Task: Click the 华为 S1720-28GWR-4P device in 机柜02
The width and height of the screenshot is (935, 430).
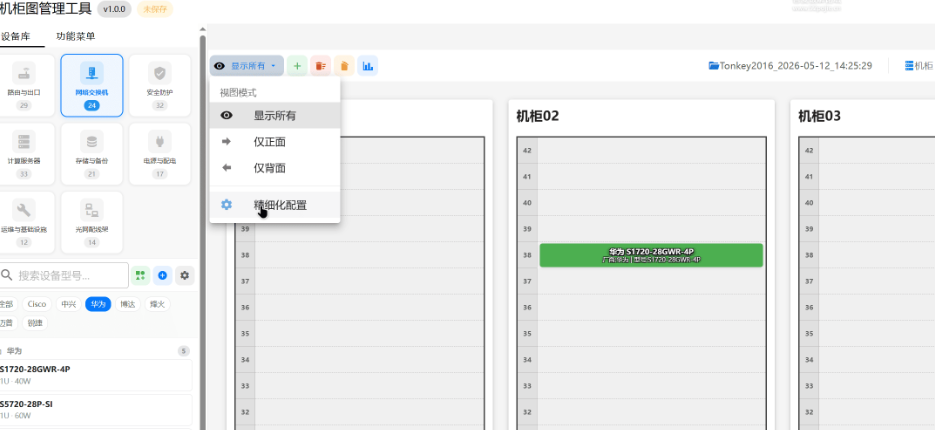Action: (651, 255)
